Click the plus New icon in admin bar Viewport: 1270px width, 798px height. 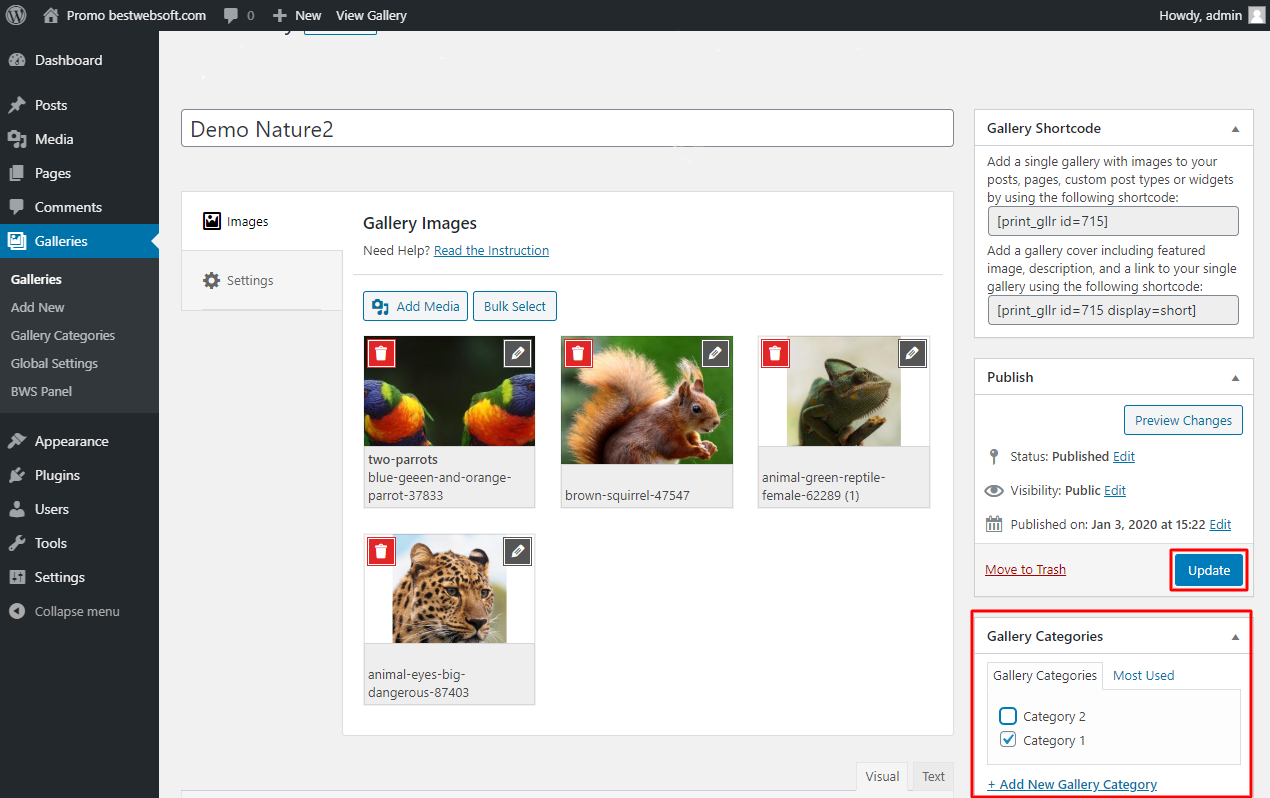click(x=280, y=16)
